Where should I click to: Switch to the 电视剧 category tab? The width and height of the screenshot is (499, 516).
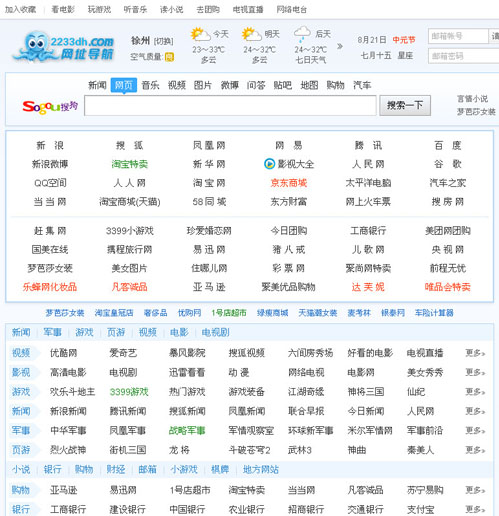[215, 332]
